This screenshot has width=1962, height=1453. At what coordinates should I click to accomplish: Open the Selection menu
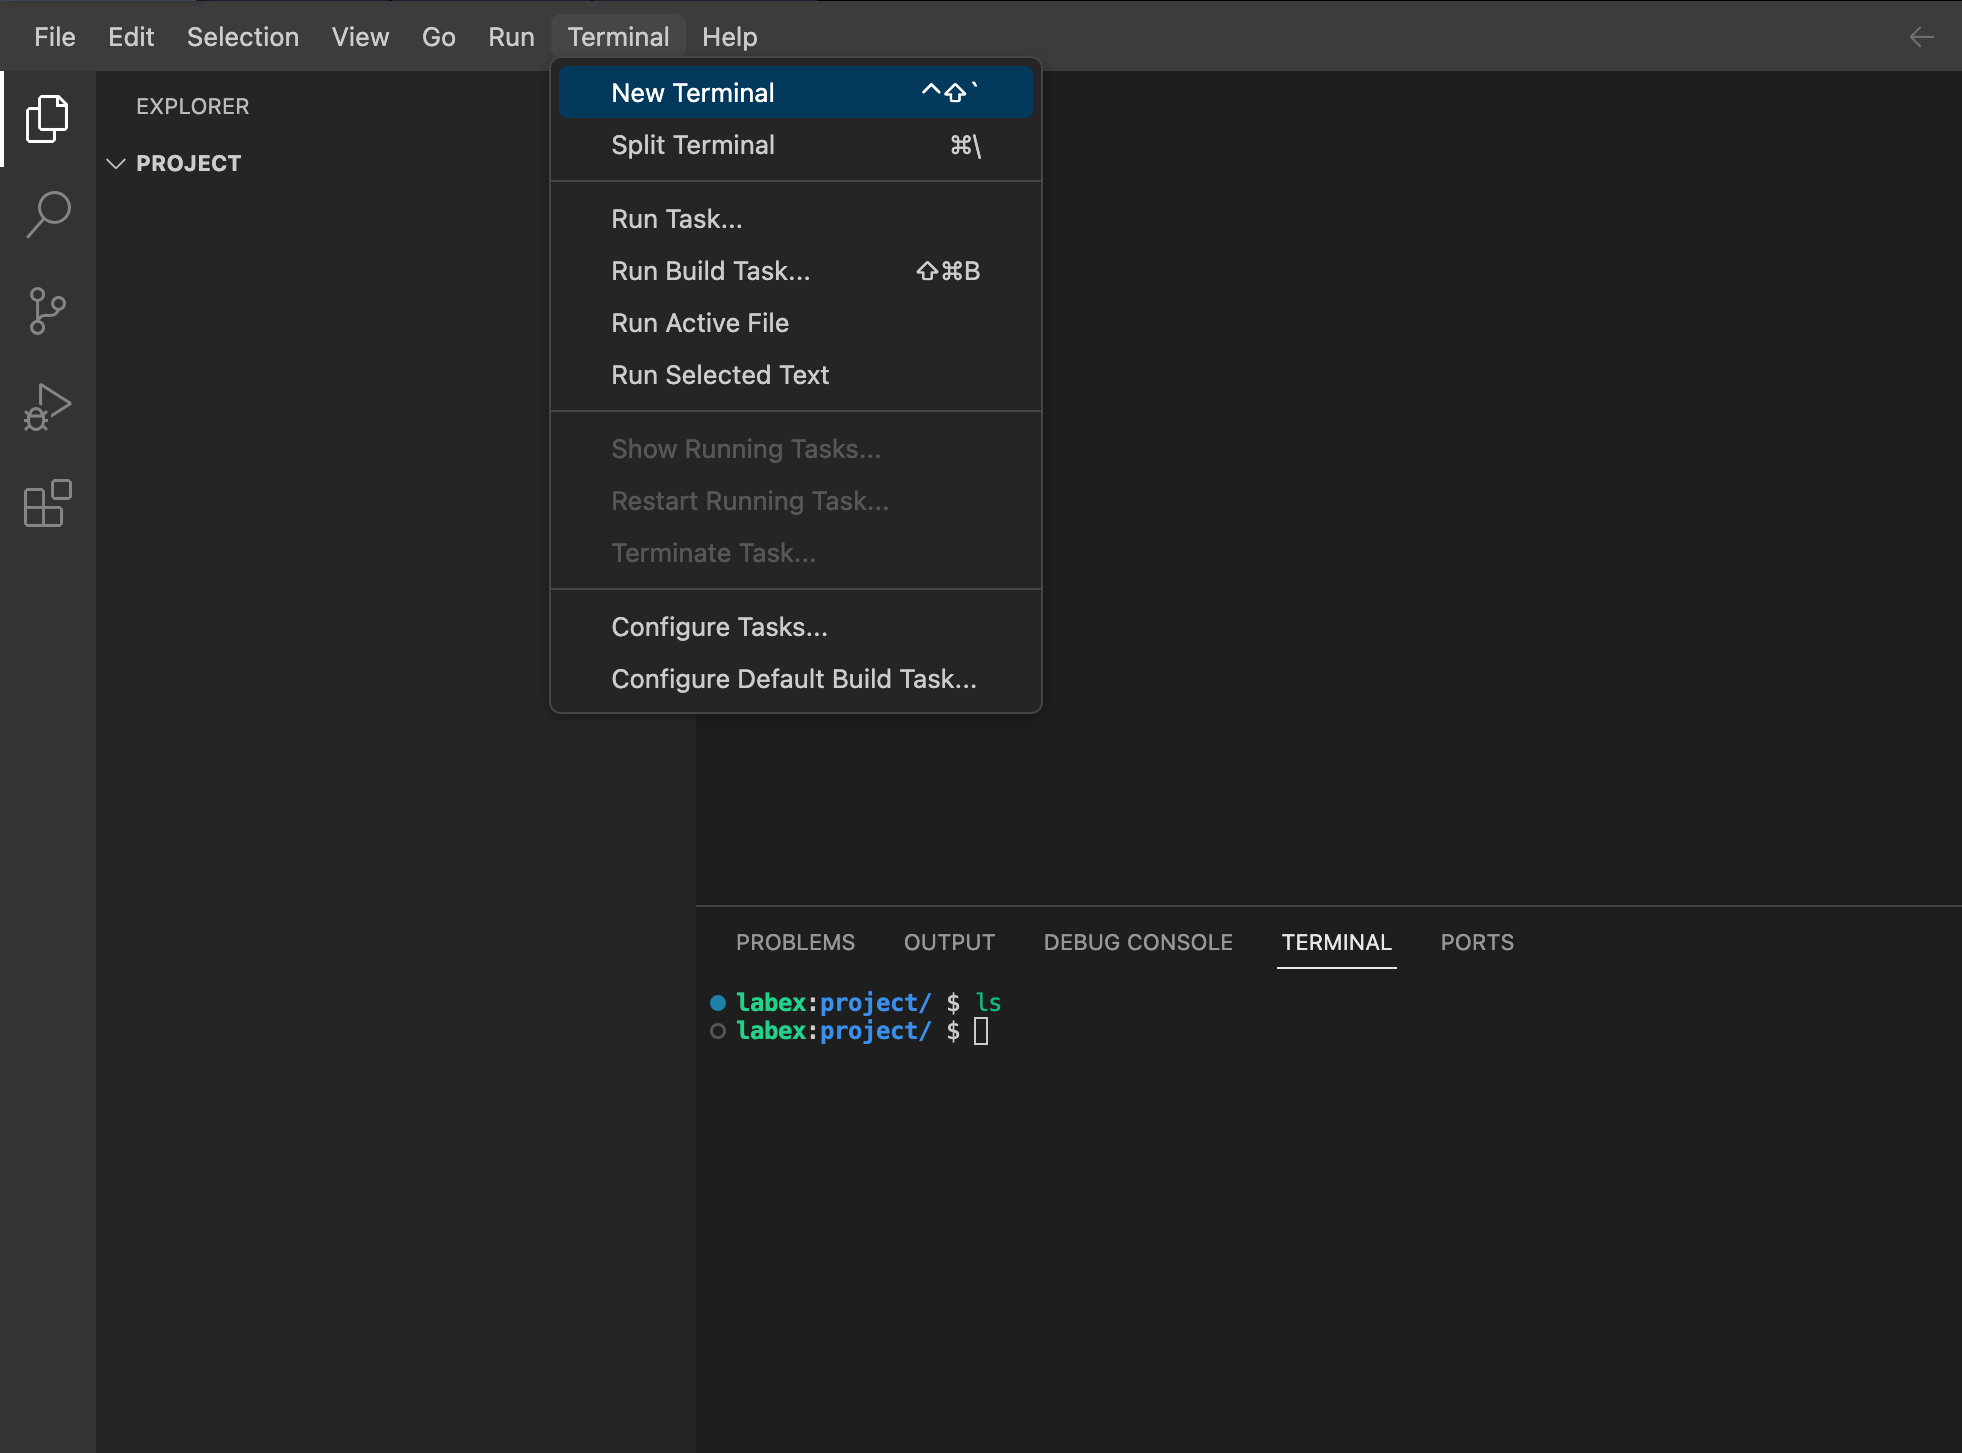pyautogui.click(x=242, y=37)
